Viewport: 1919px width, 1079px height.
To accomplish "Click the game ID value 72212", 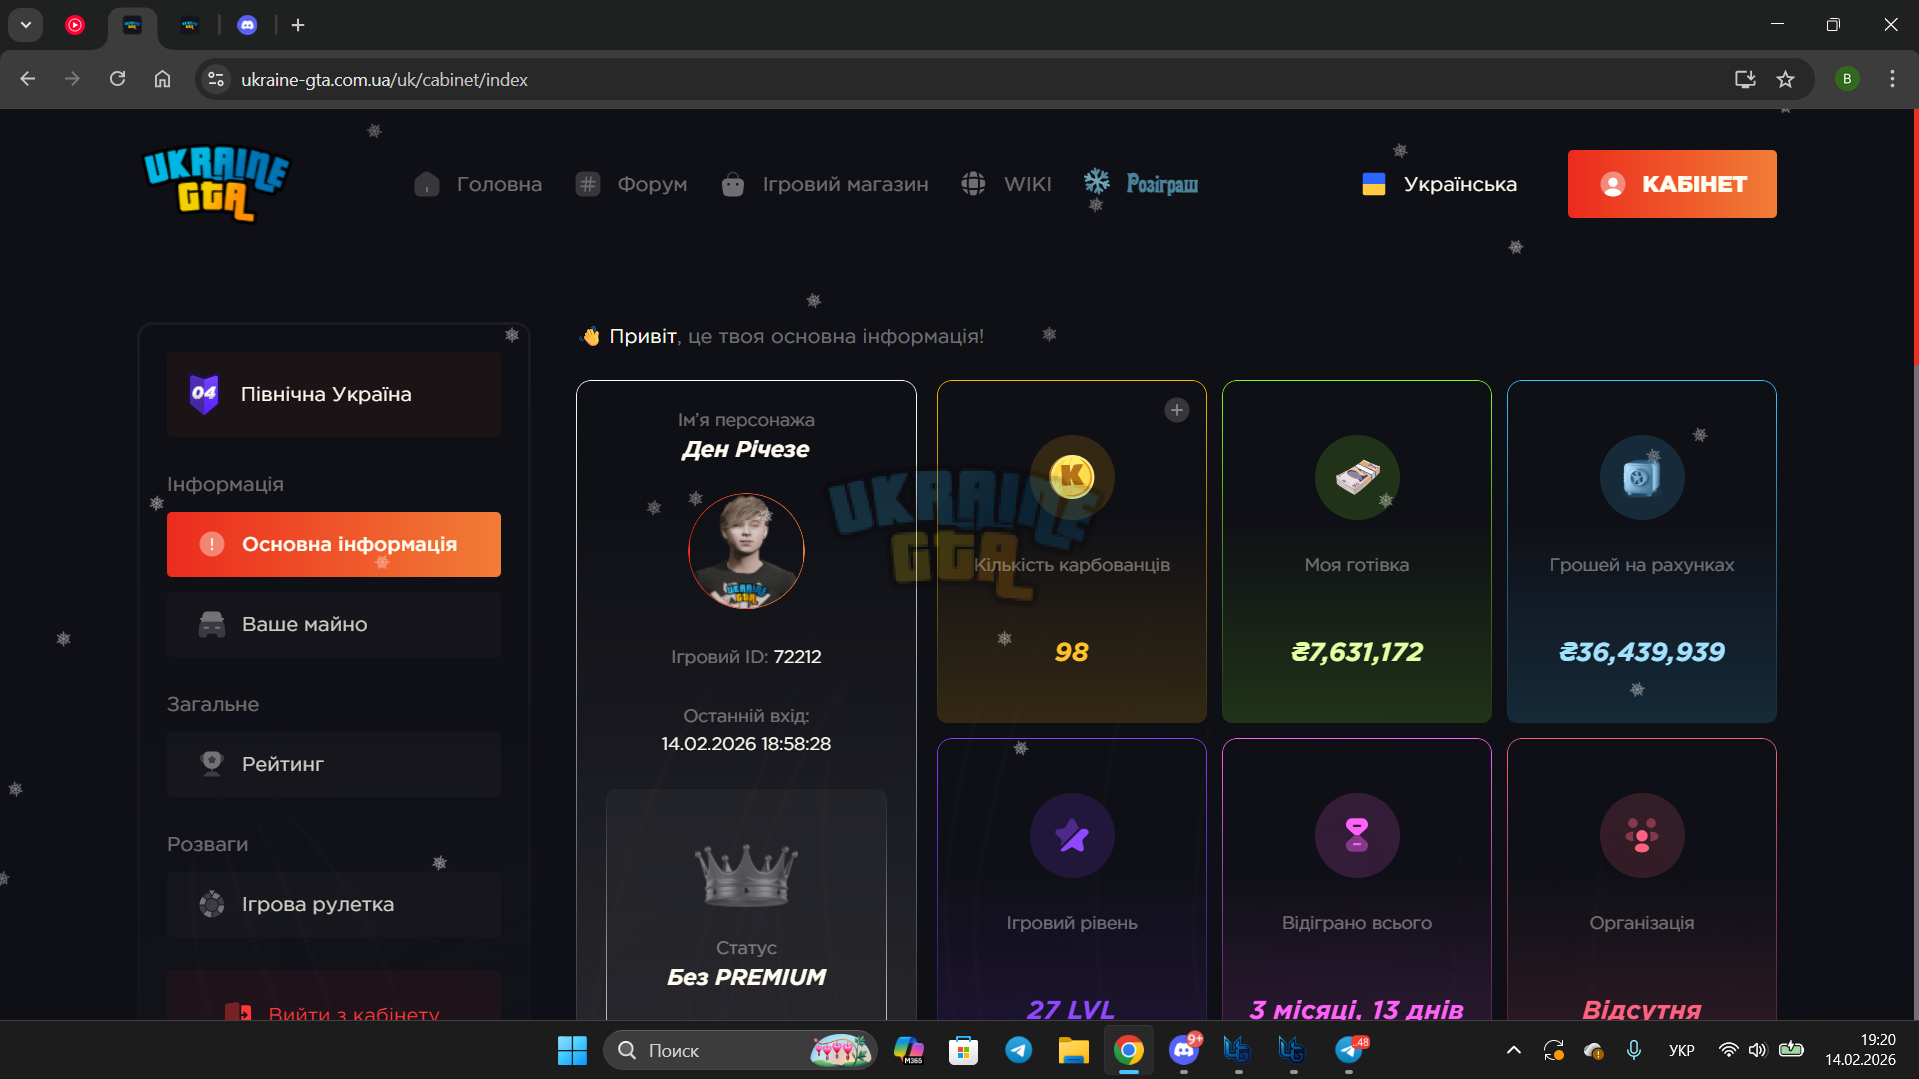I will coord(797,657).
